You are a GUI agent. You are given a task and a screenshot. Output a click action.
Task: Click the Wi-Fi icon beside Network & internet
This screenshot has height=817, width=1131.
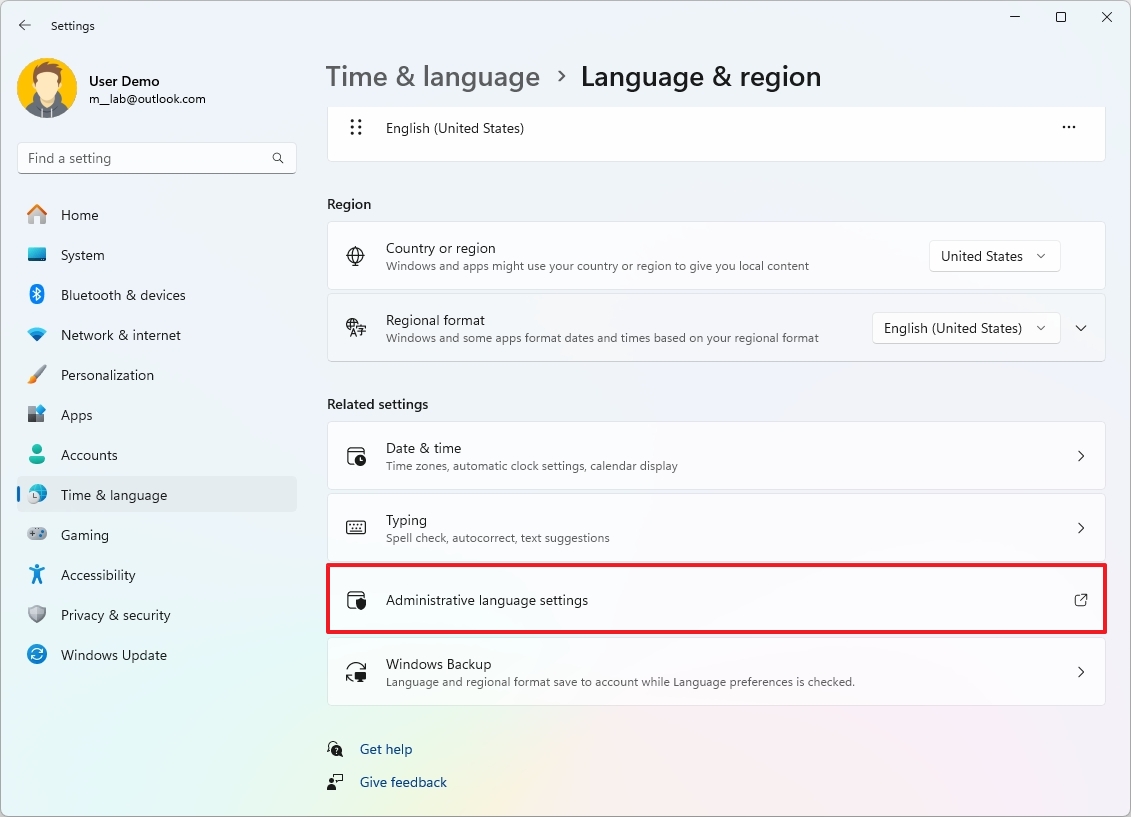tap(37, 335)
